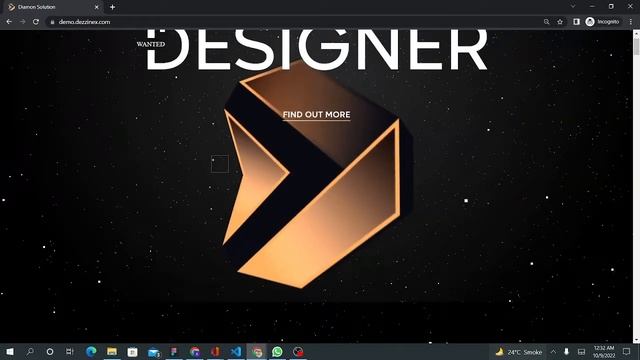Click the scrollbar down arrow
The width and height of the screenshot is (640, 360).
tap(636, 340)
